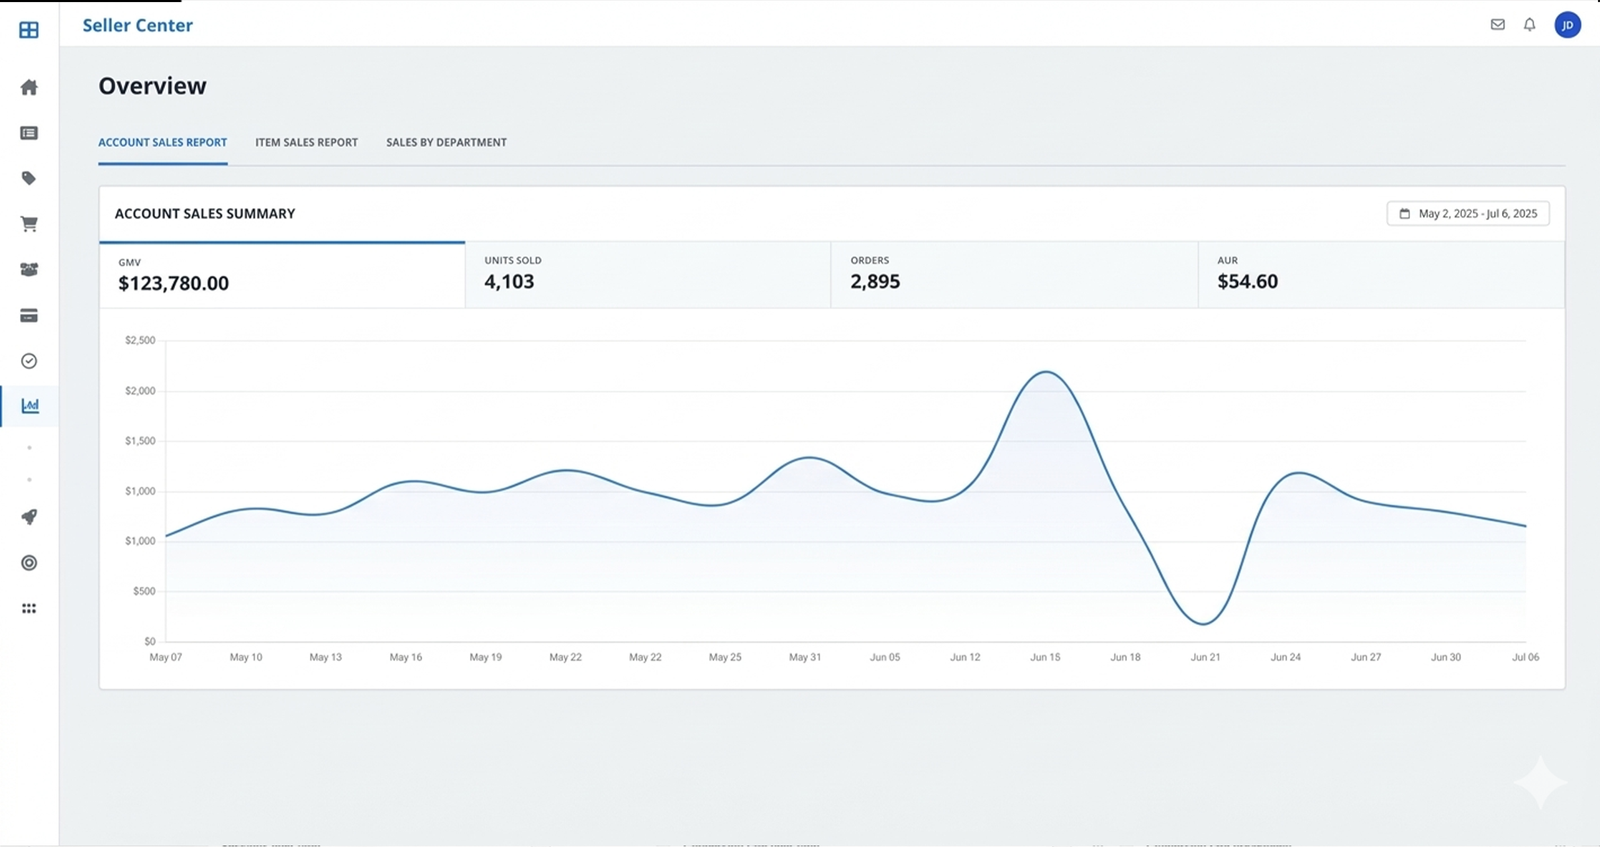The height and width of the screenshot is (847, 1600).
Task: Click the grid logo icon at sidebar top
Action: [x=29, y=30]
